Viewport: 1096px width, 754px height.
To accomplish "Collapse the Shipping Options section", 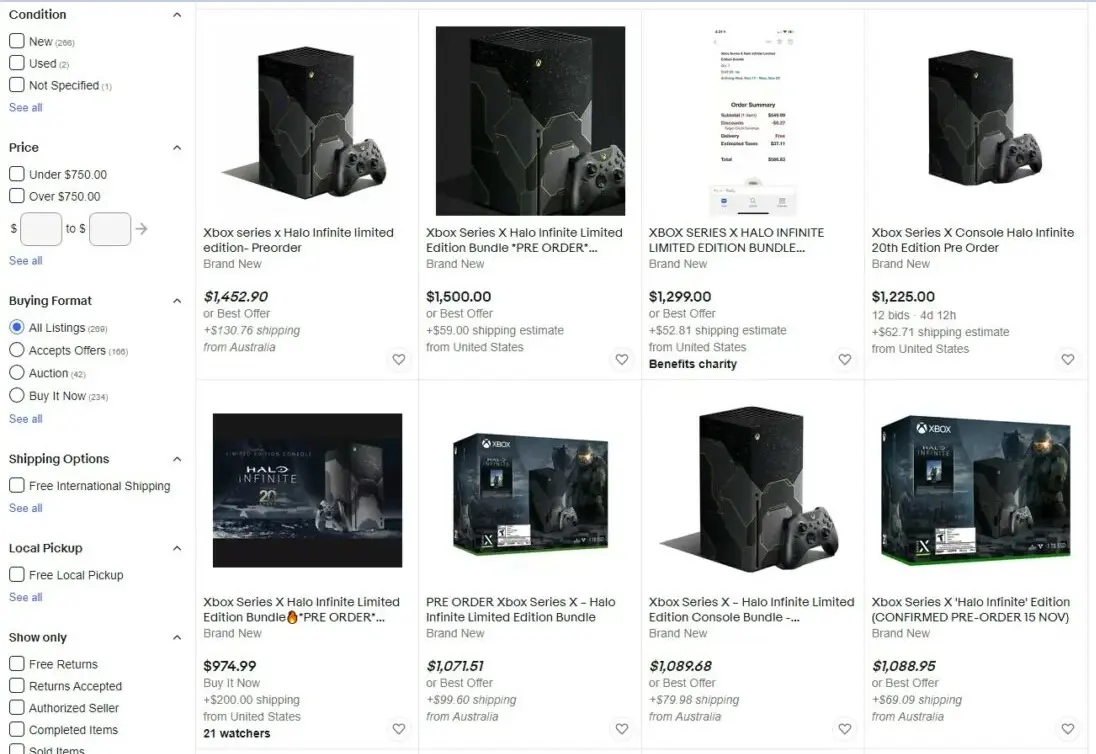I will click(x=177, y=459).
